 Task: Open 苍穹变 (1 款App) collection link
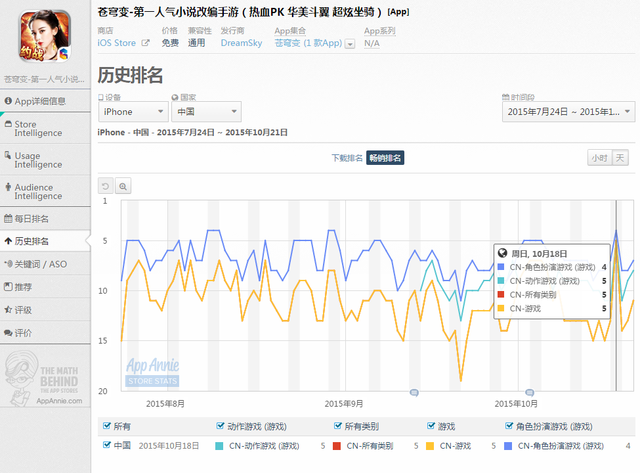(x=308, y=43)
